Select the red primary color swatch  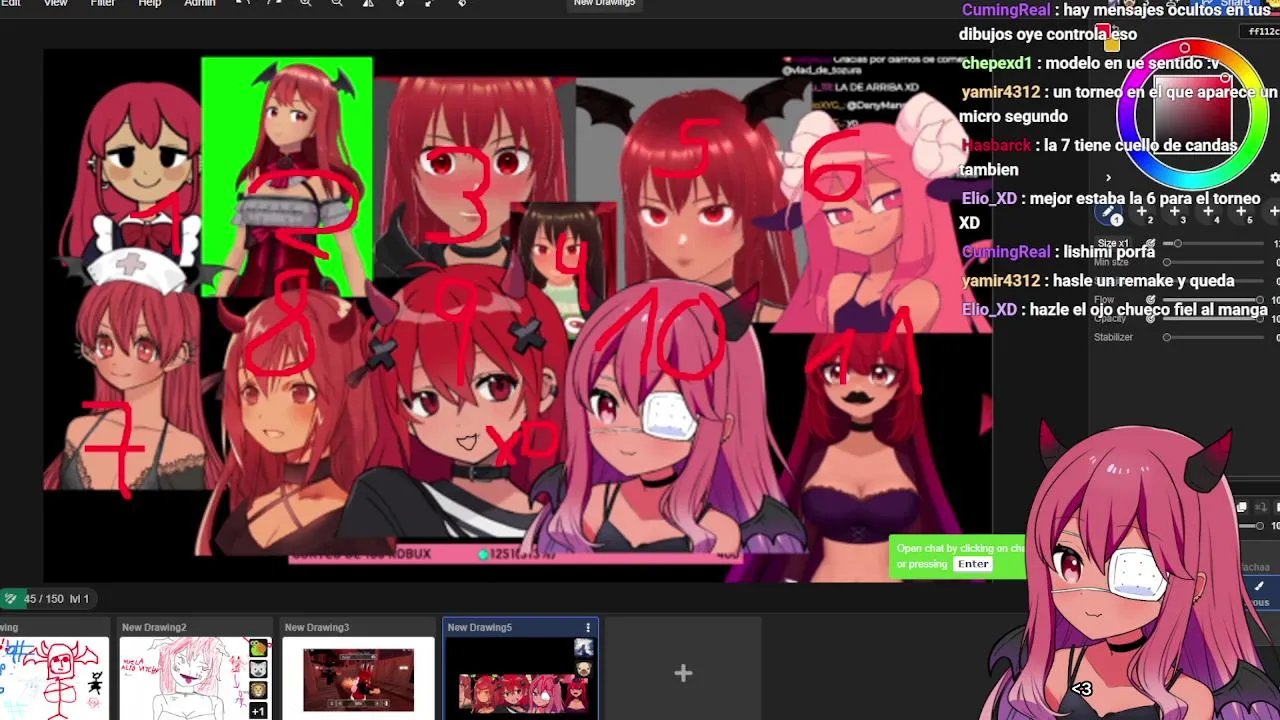click(x=1103, y=31)
